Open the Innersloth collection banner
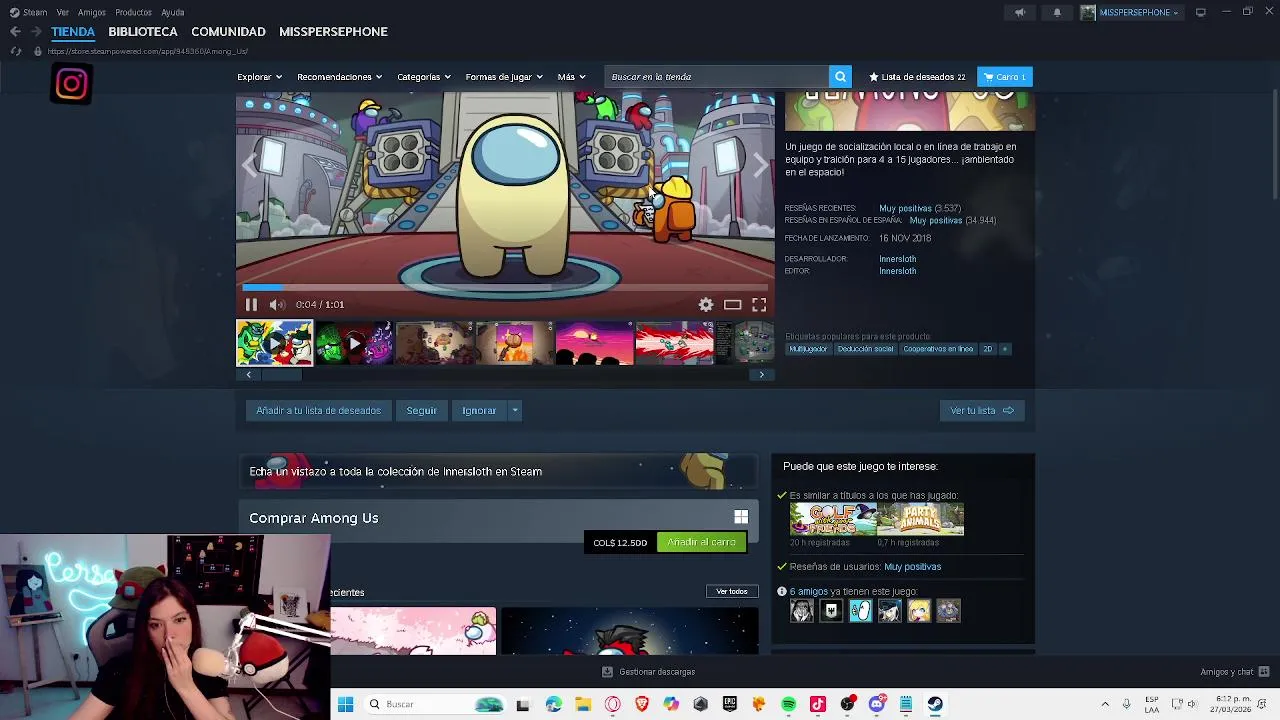The width and height of the screenshot is (1280, 720). coord(497,471)
